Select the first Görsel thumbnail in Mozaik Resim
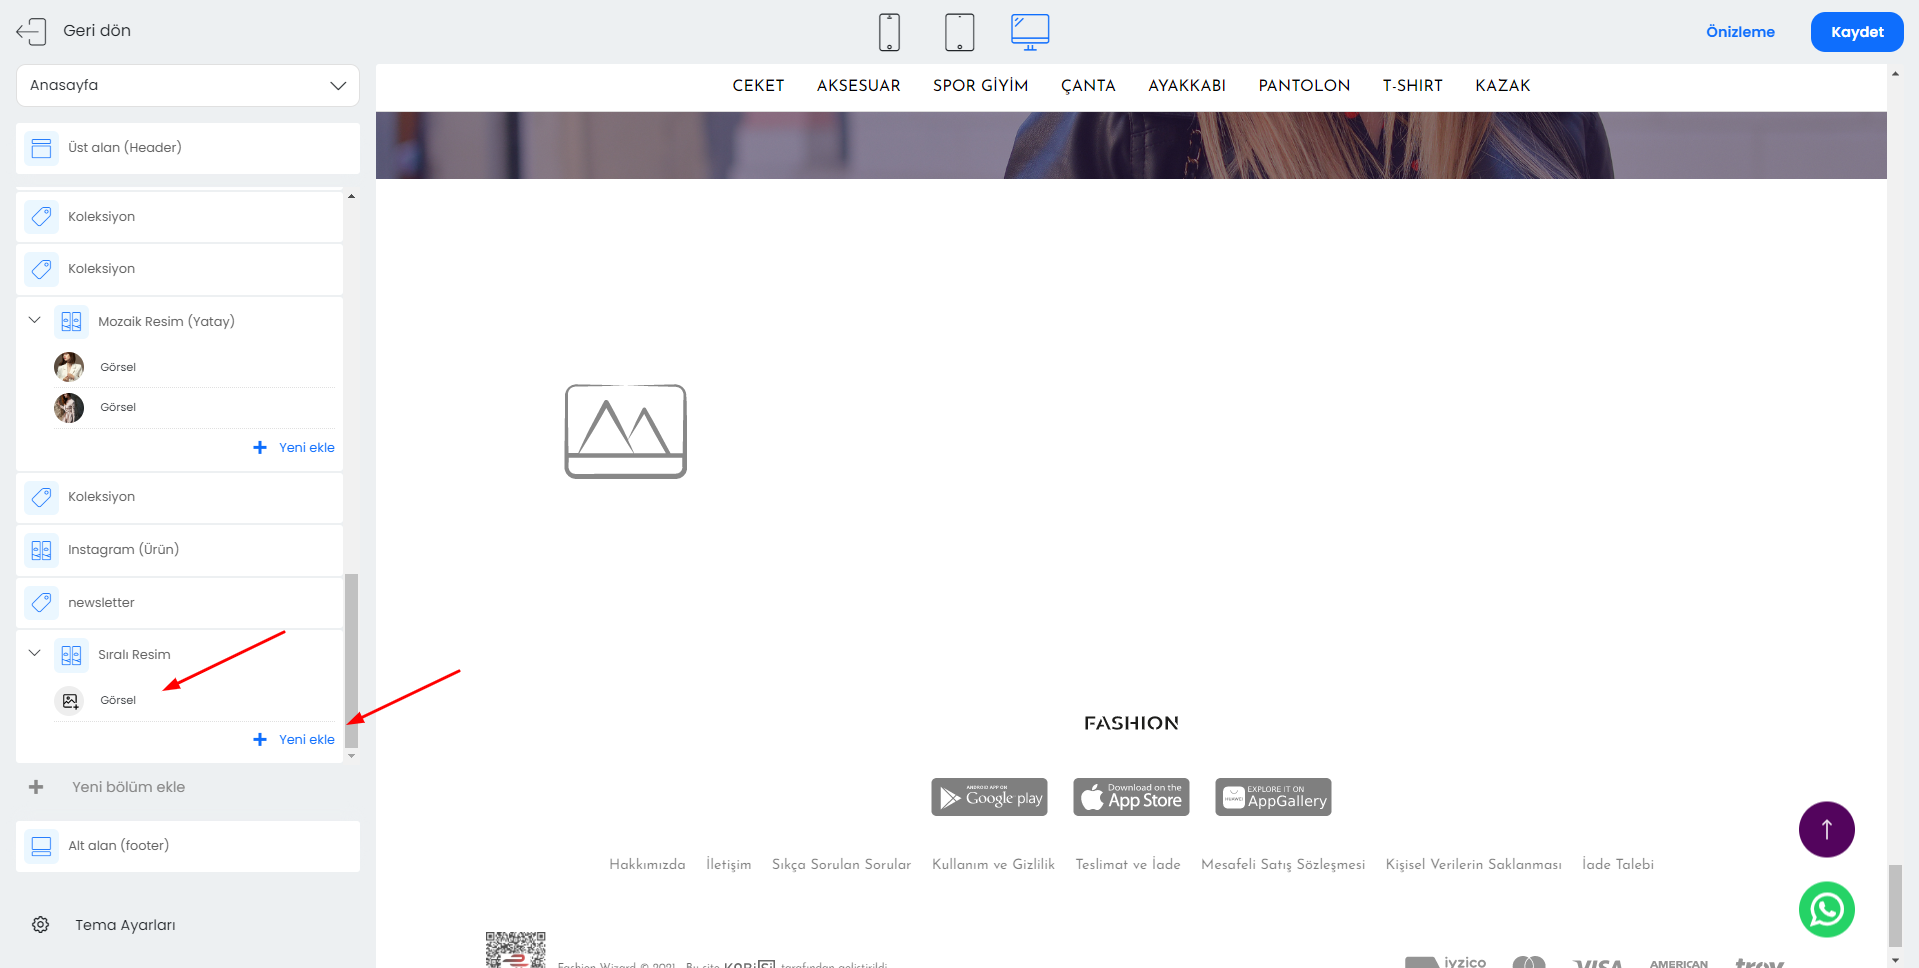This screenshot has height=968, width=1919. 69,367
